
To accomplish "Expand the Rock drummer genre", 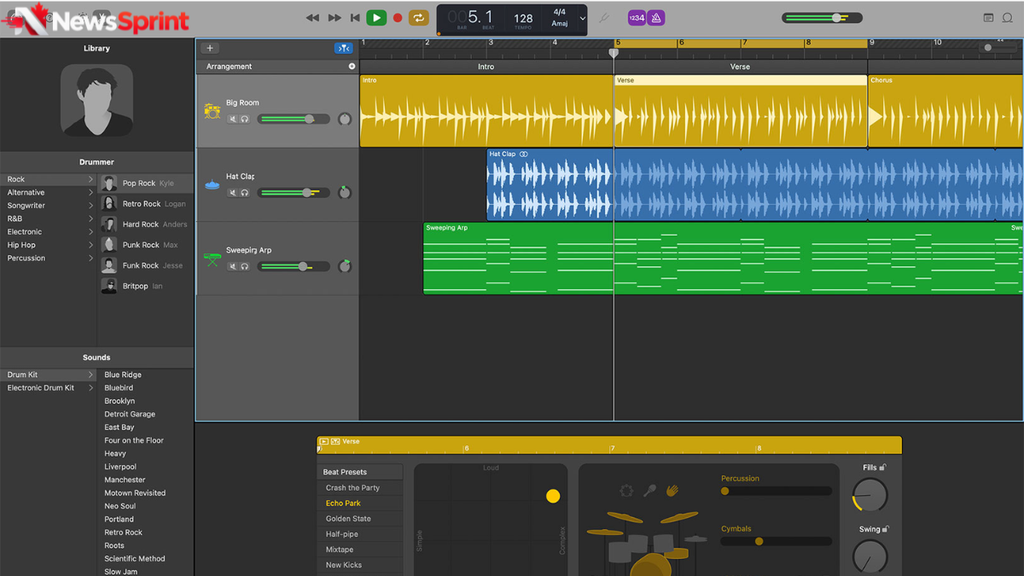I will coord(90,179).
